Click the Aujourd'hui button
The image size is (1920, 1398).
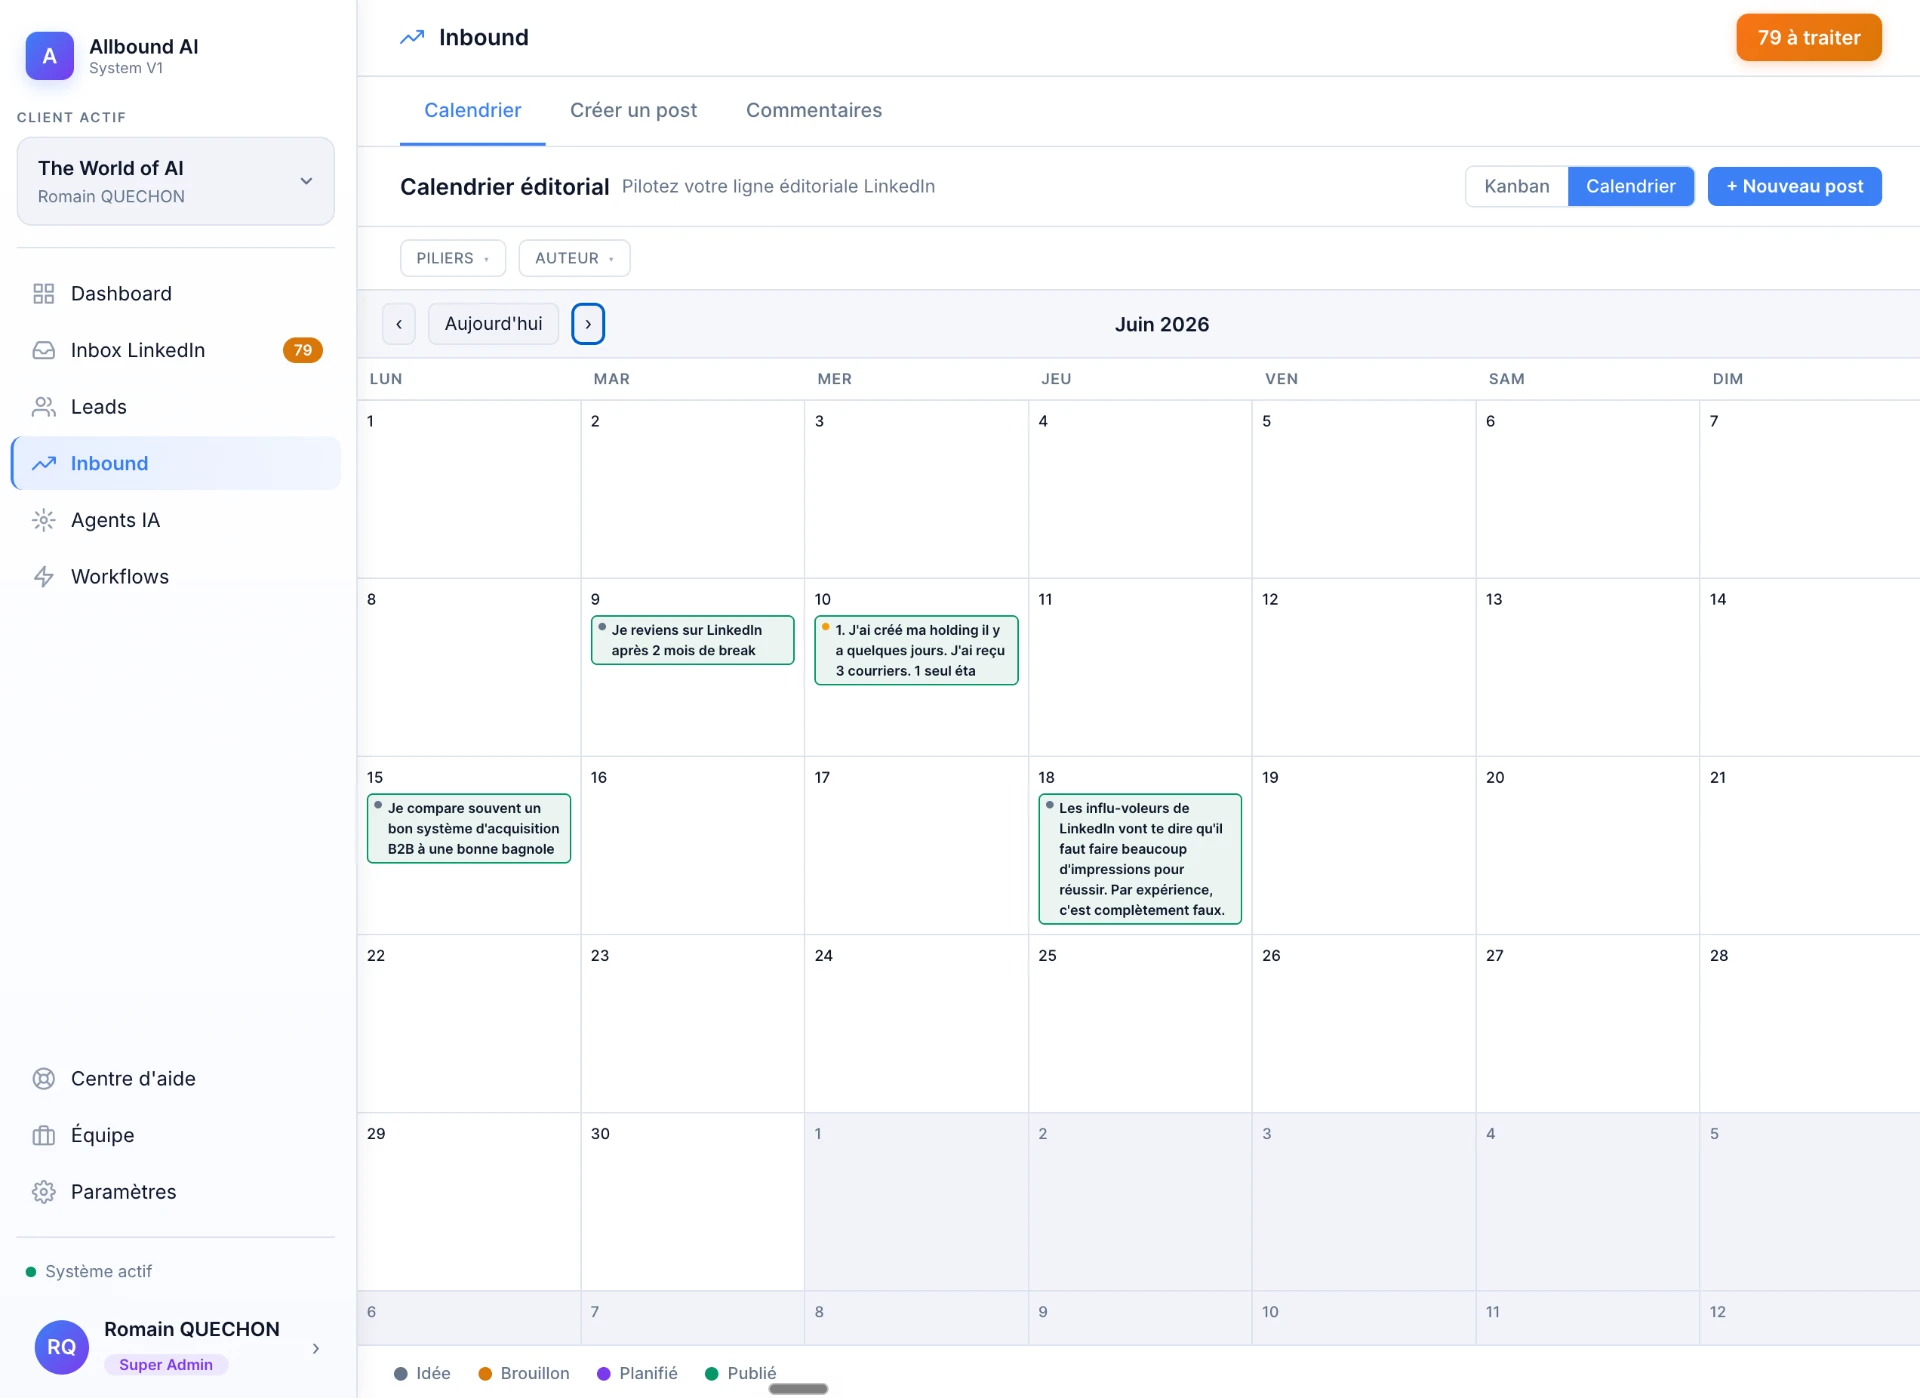pos(493,324)
